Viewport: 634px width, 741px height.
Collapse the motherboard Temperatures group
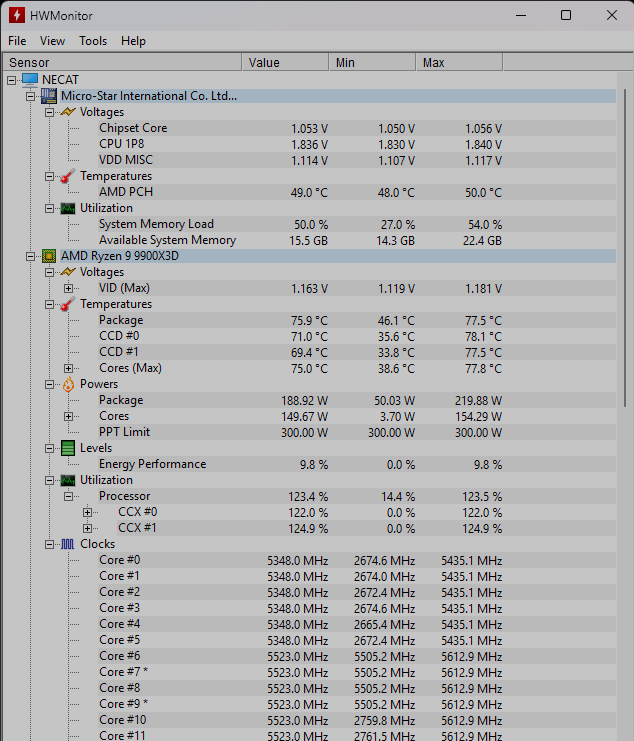49,176
